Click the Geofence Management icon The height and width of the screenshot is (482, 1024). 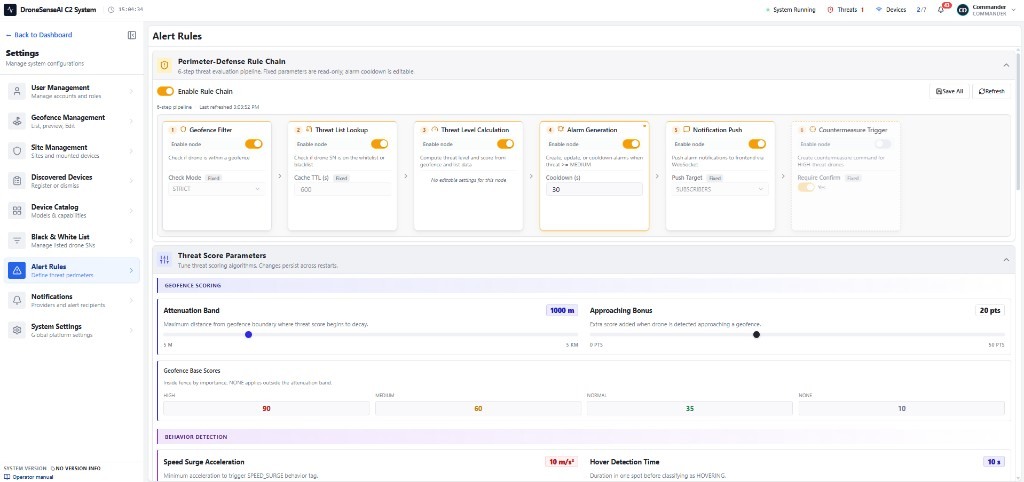[17, 121]
